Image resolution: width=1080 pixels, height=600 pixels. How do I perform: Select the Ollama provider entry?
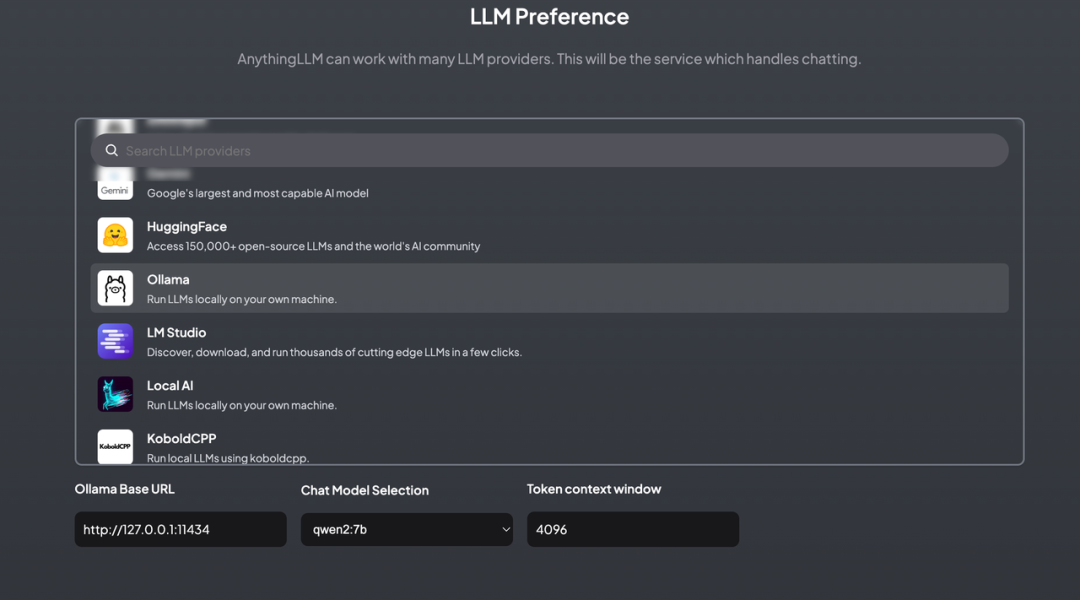(168, 280)
